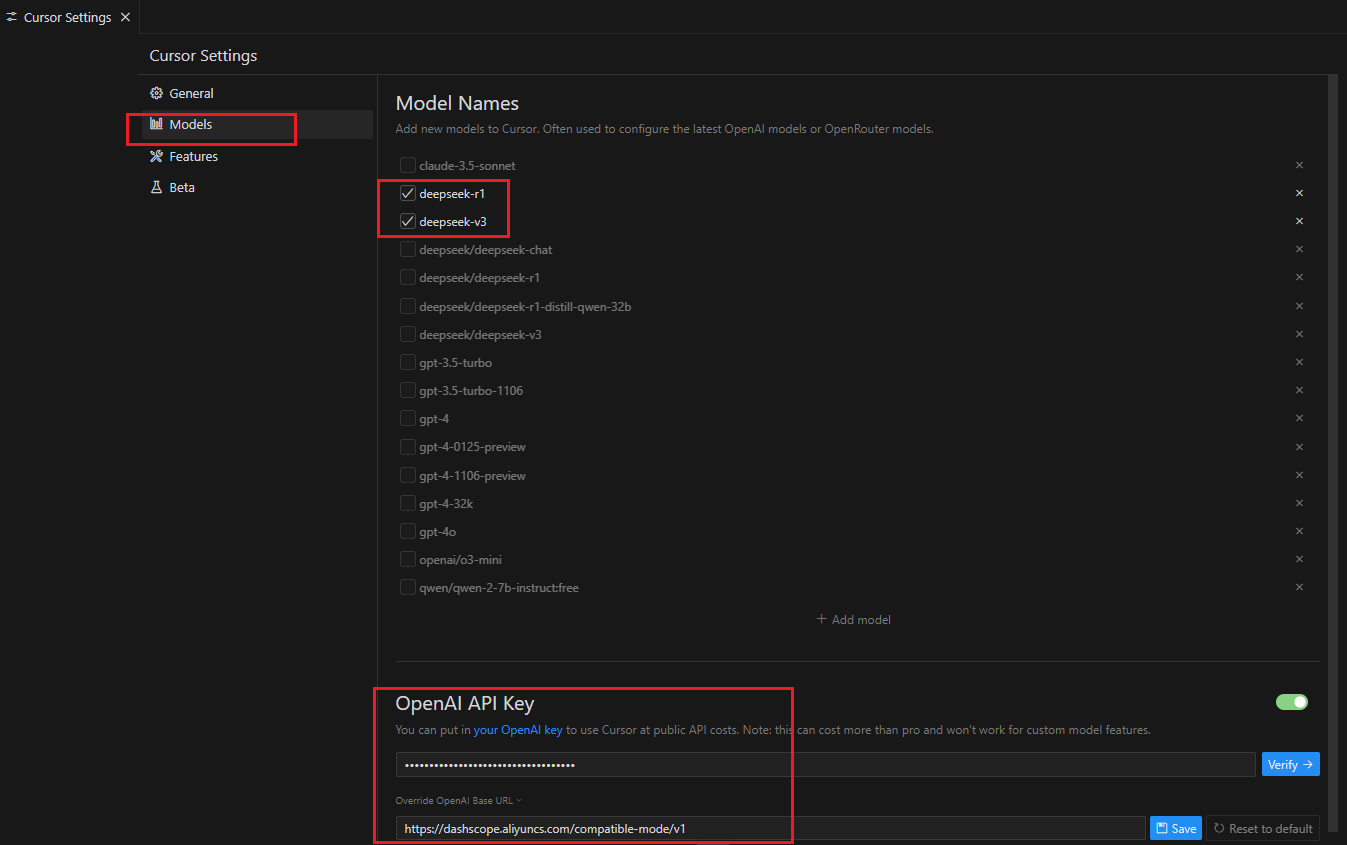Remove the claude-3.5-sonnet model with its X icon
Image resolution: width=1347 pixels, height=845 pixels.
pyautogui.click(x=1299, y=165)
